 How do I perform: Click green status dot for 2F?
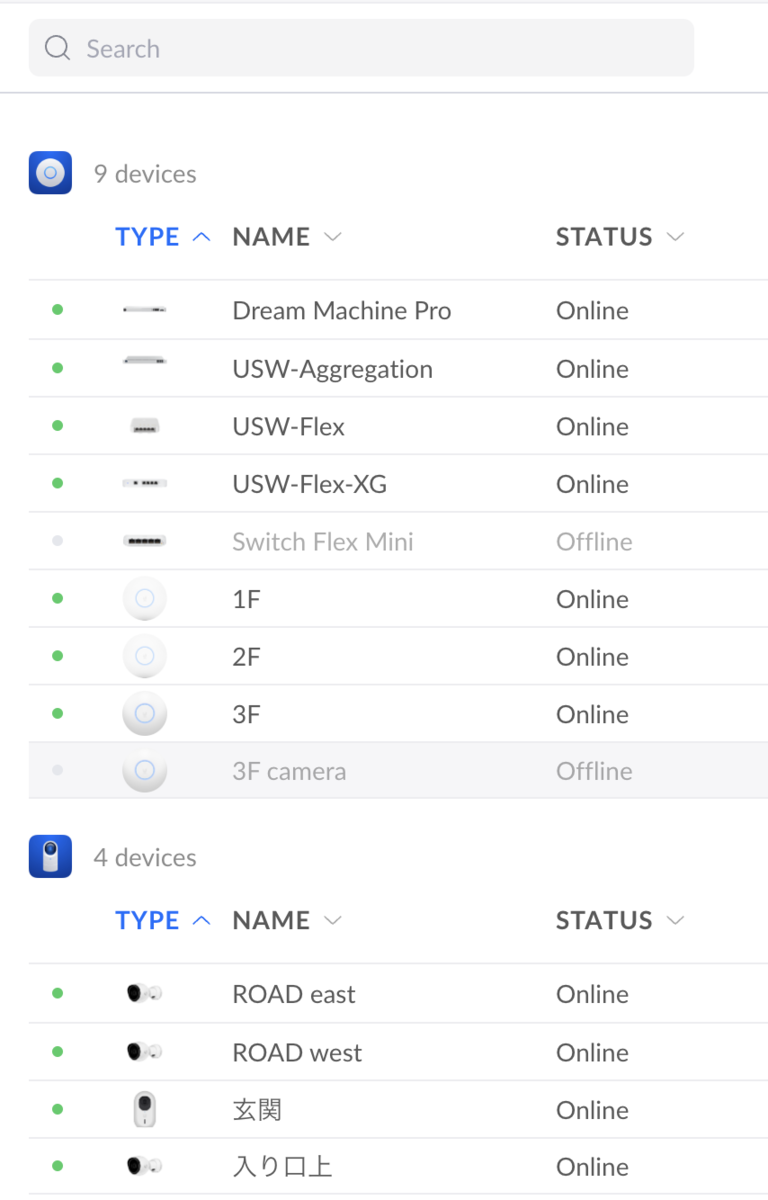click(x=57, y=656)
